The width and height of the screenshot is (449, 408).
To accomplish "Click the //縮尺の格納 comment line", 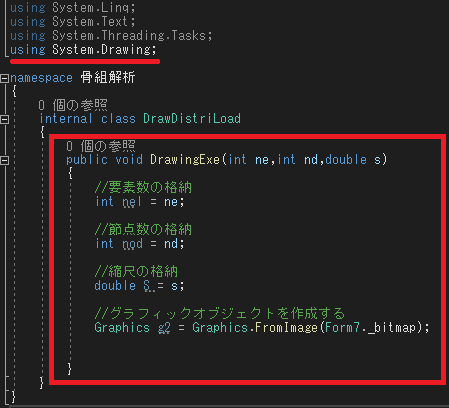I will point(136,271).
